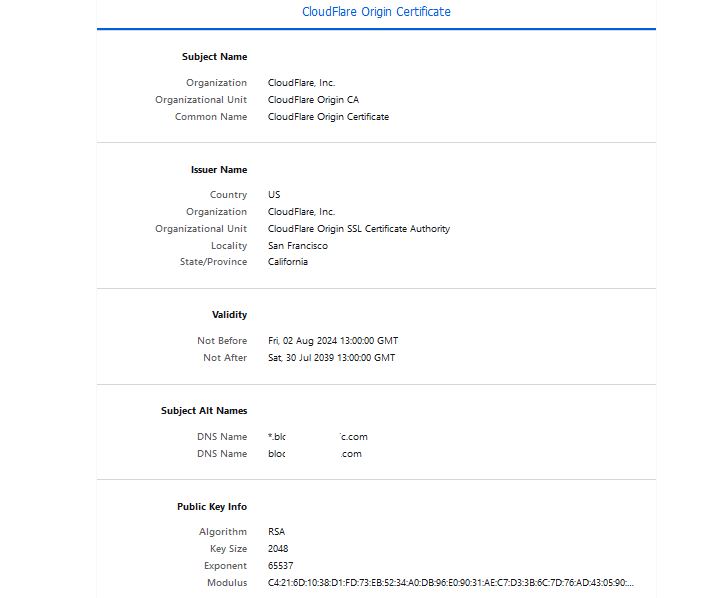This screenshot has width=712, height=598.
Task: Click the 'State/Province' field label
Action: [x=213, y=262]
